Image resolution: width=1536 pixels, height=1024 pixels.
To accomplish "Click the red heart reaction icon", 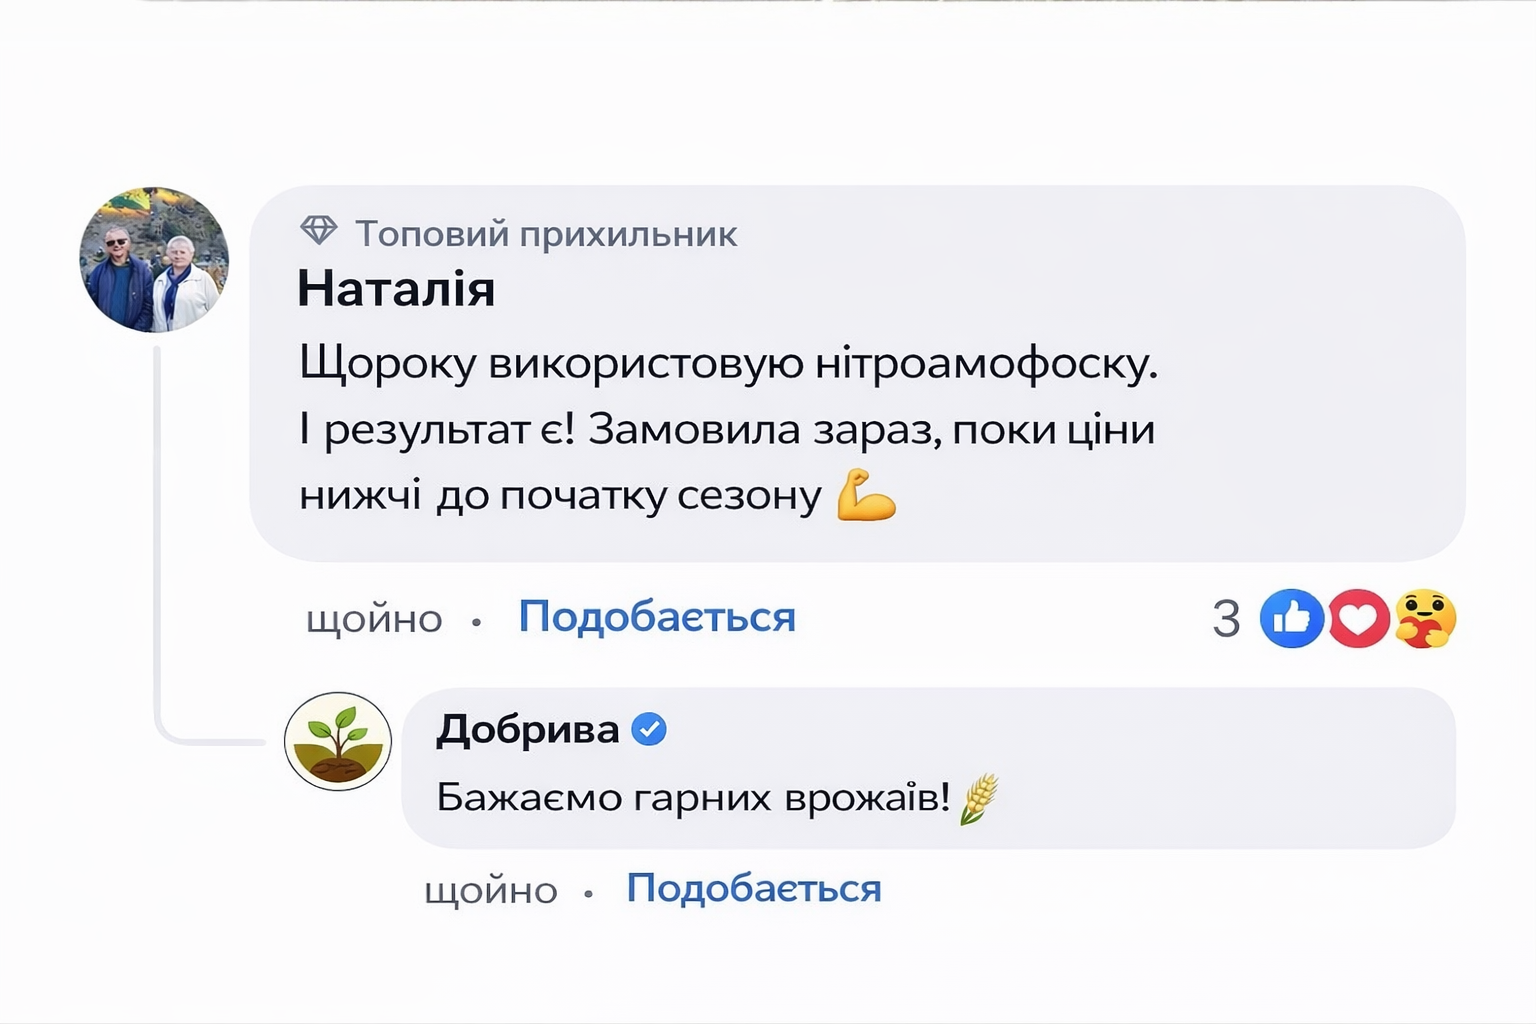I will [1358, 618].
